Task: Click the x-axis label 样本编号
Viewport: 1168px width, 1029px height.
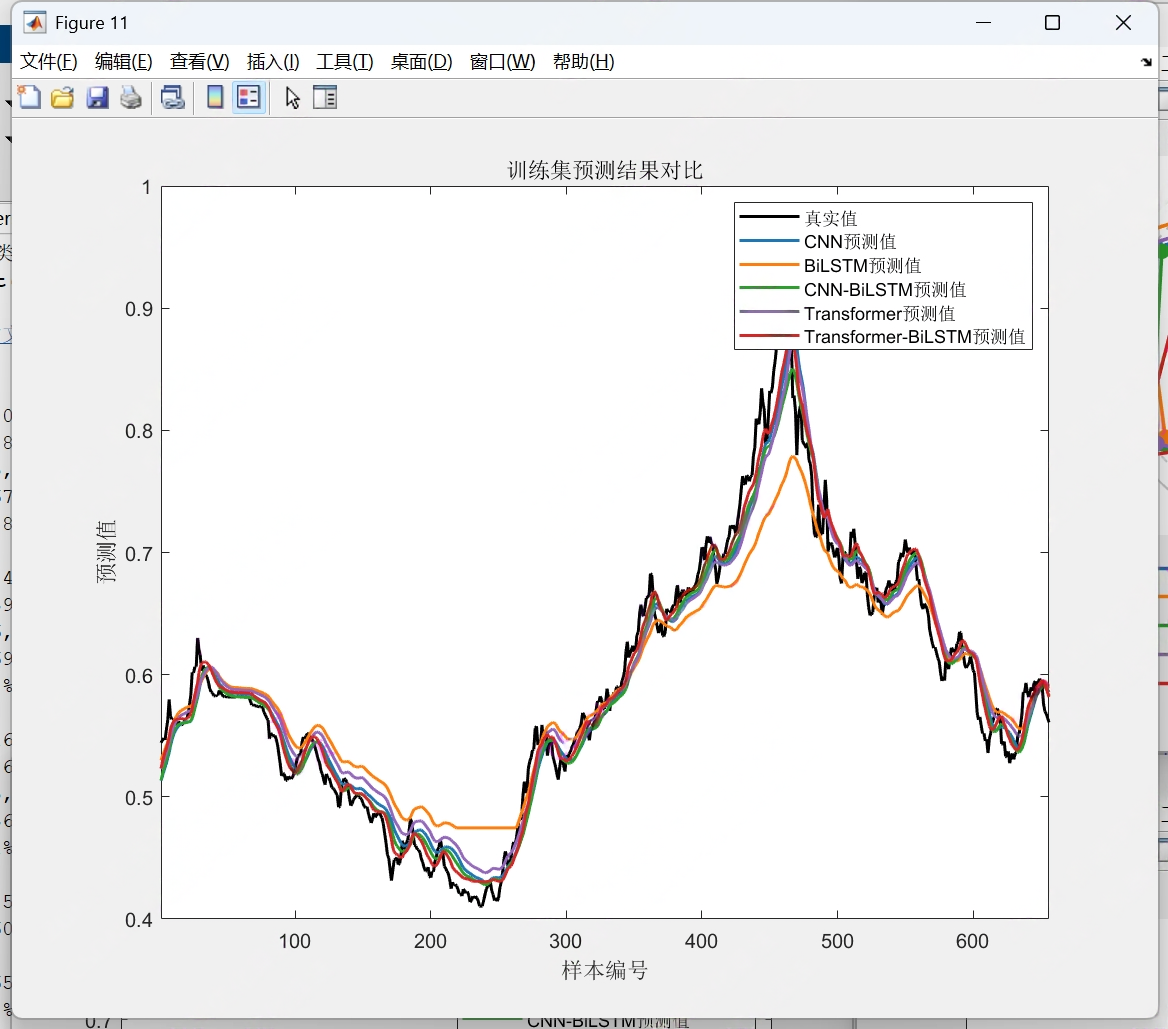Action: click(x=605, y=970)
